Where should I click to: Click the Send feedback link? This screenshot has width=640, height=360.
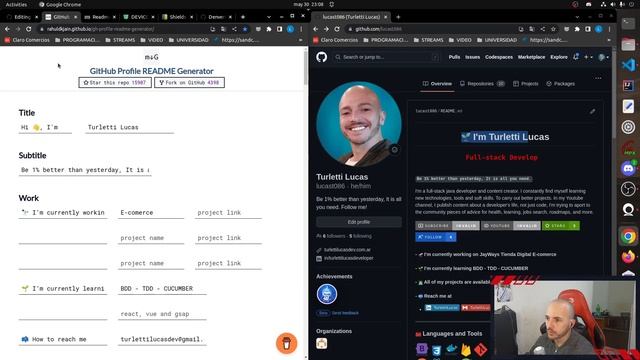[x=345, y=313]
